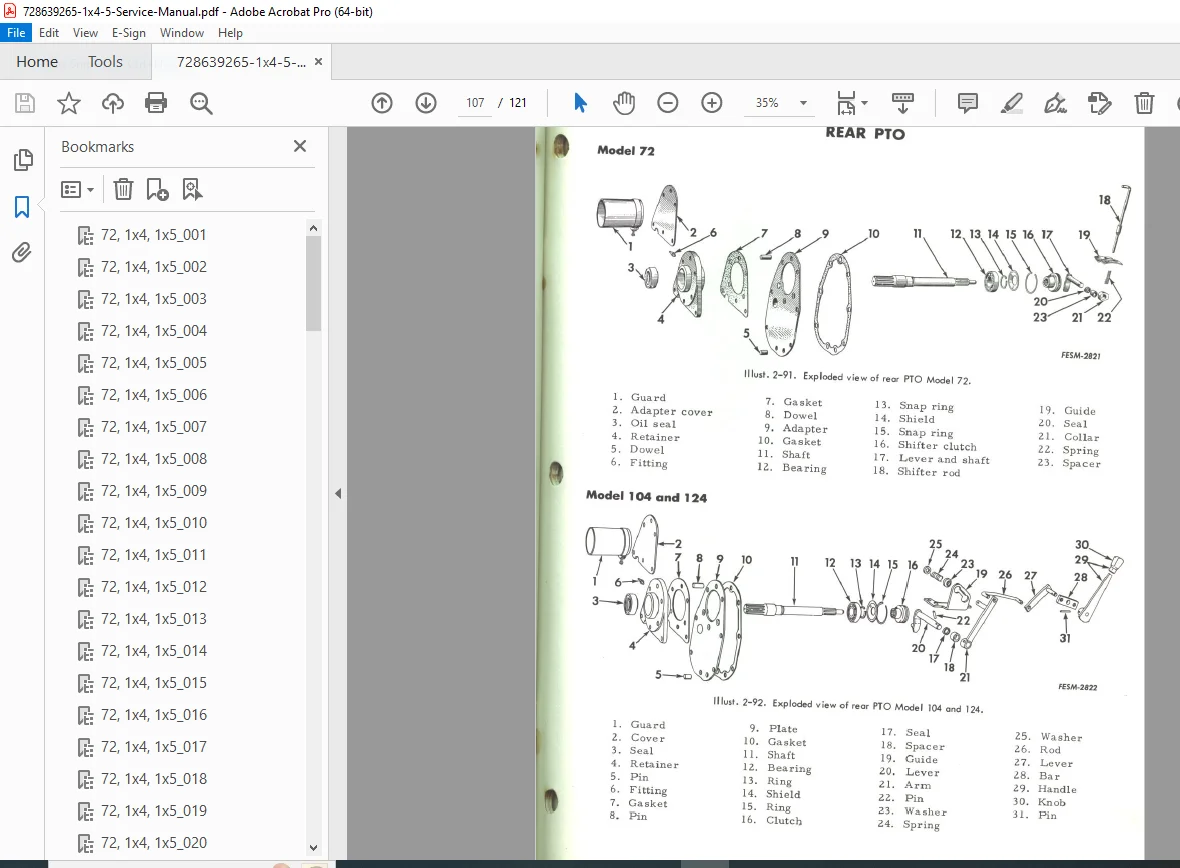The image size is (1180, 868).
Task: Select the 728639265-1x4-5 document tab
Action: (241, 62)
